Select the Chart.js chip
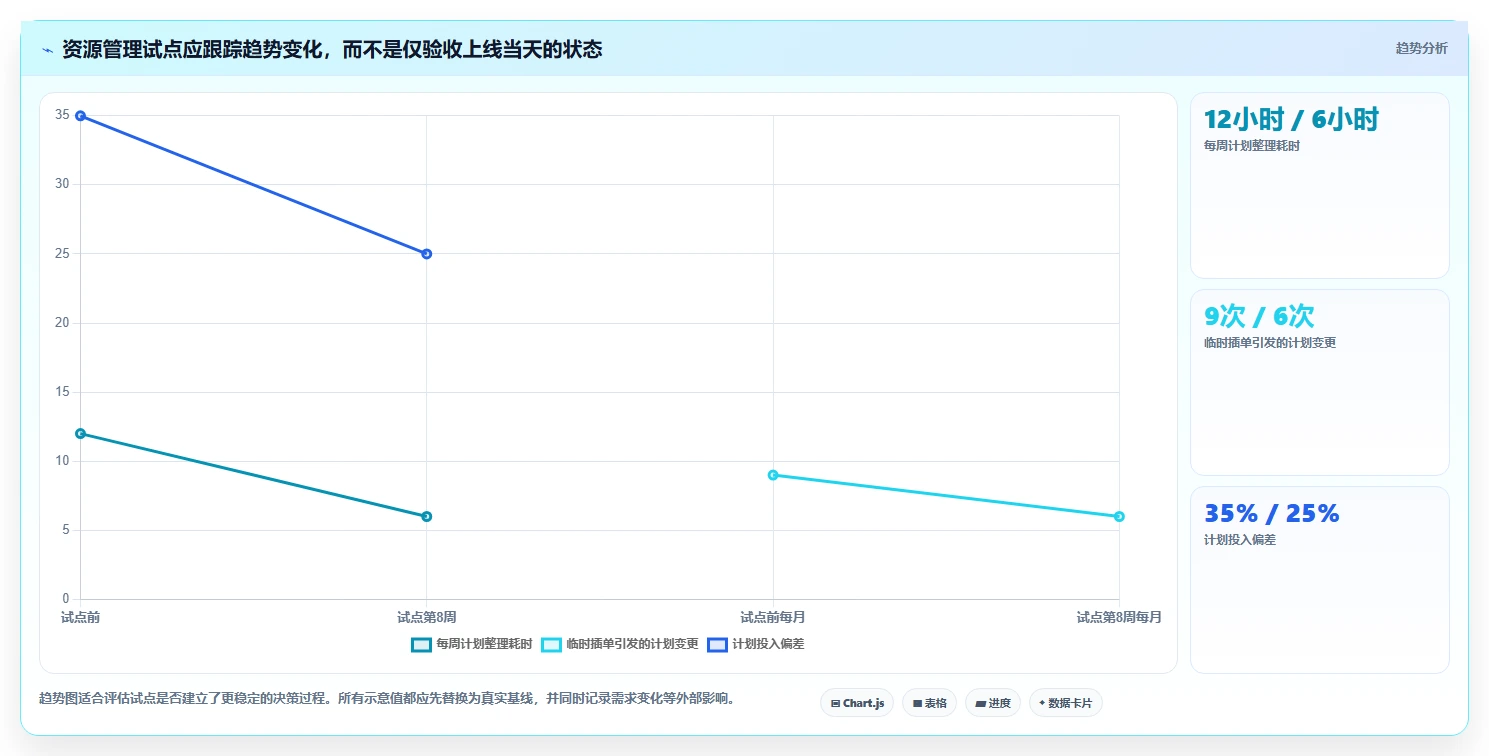 click(857, 703)
